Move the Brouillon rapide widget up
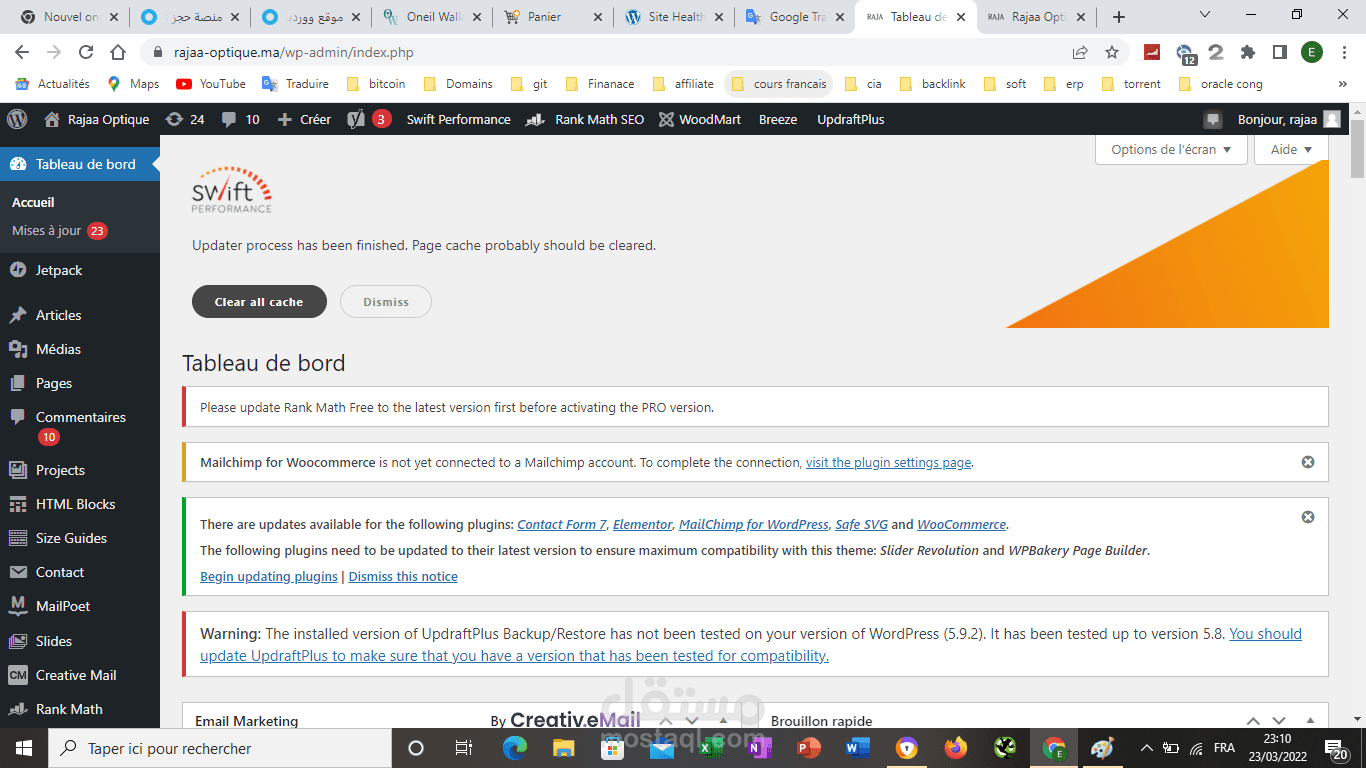This screenshot has width=1366, height=768. 1252,720
